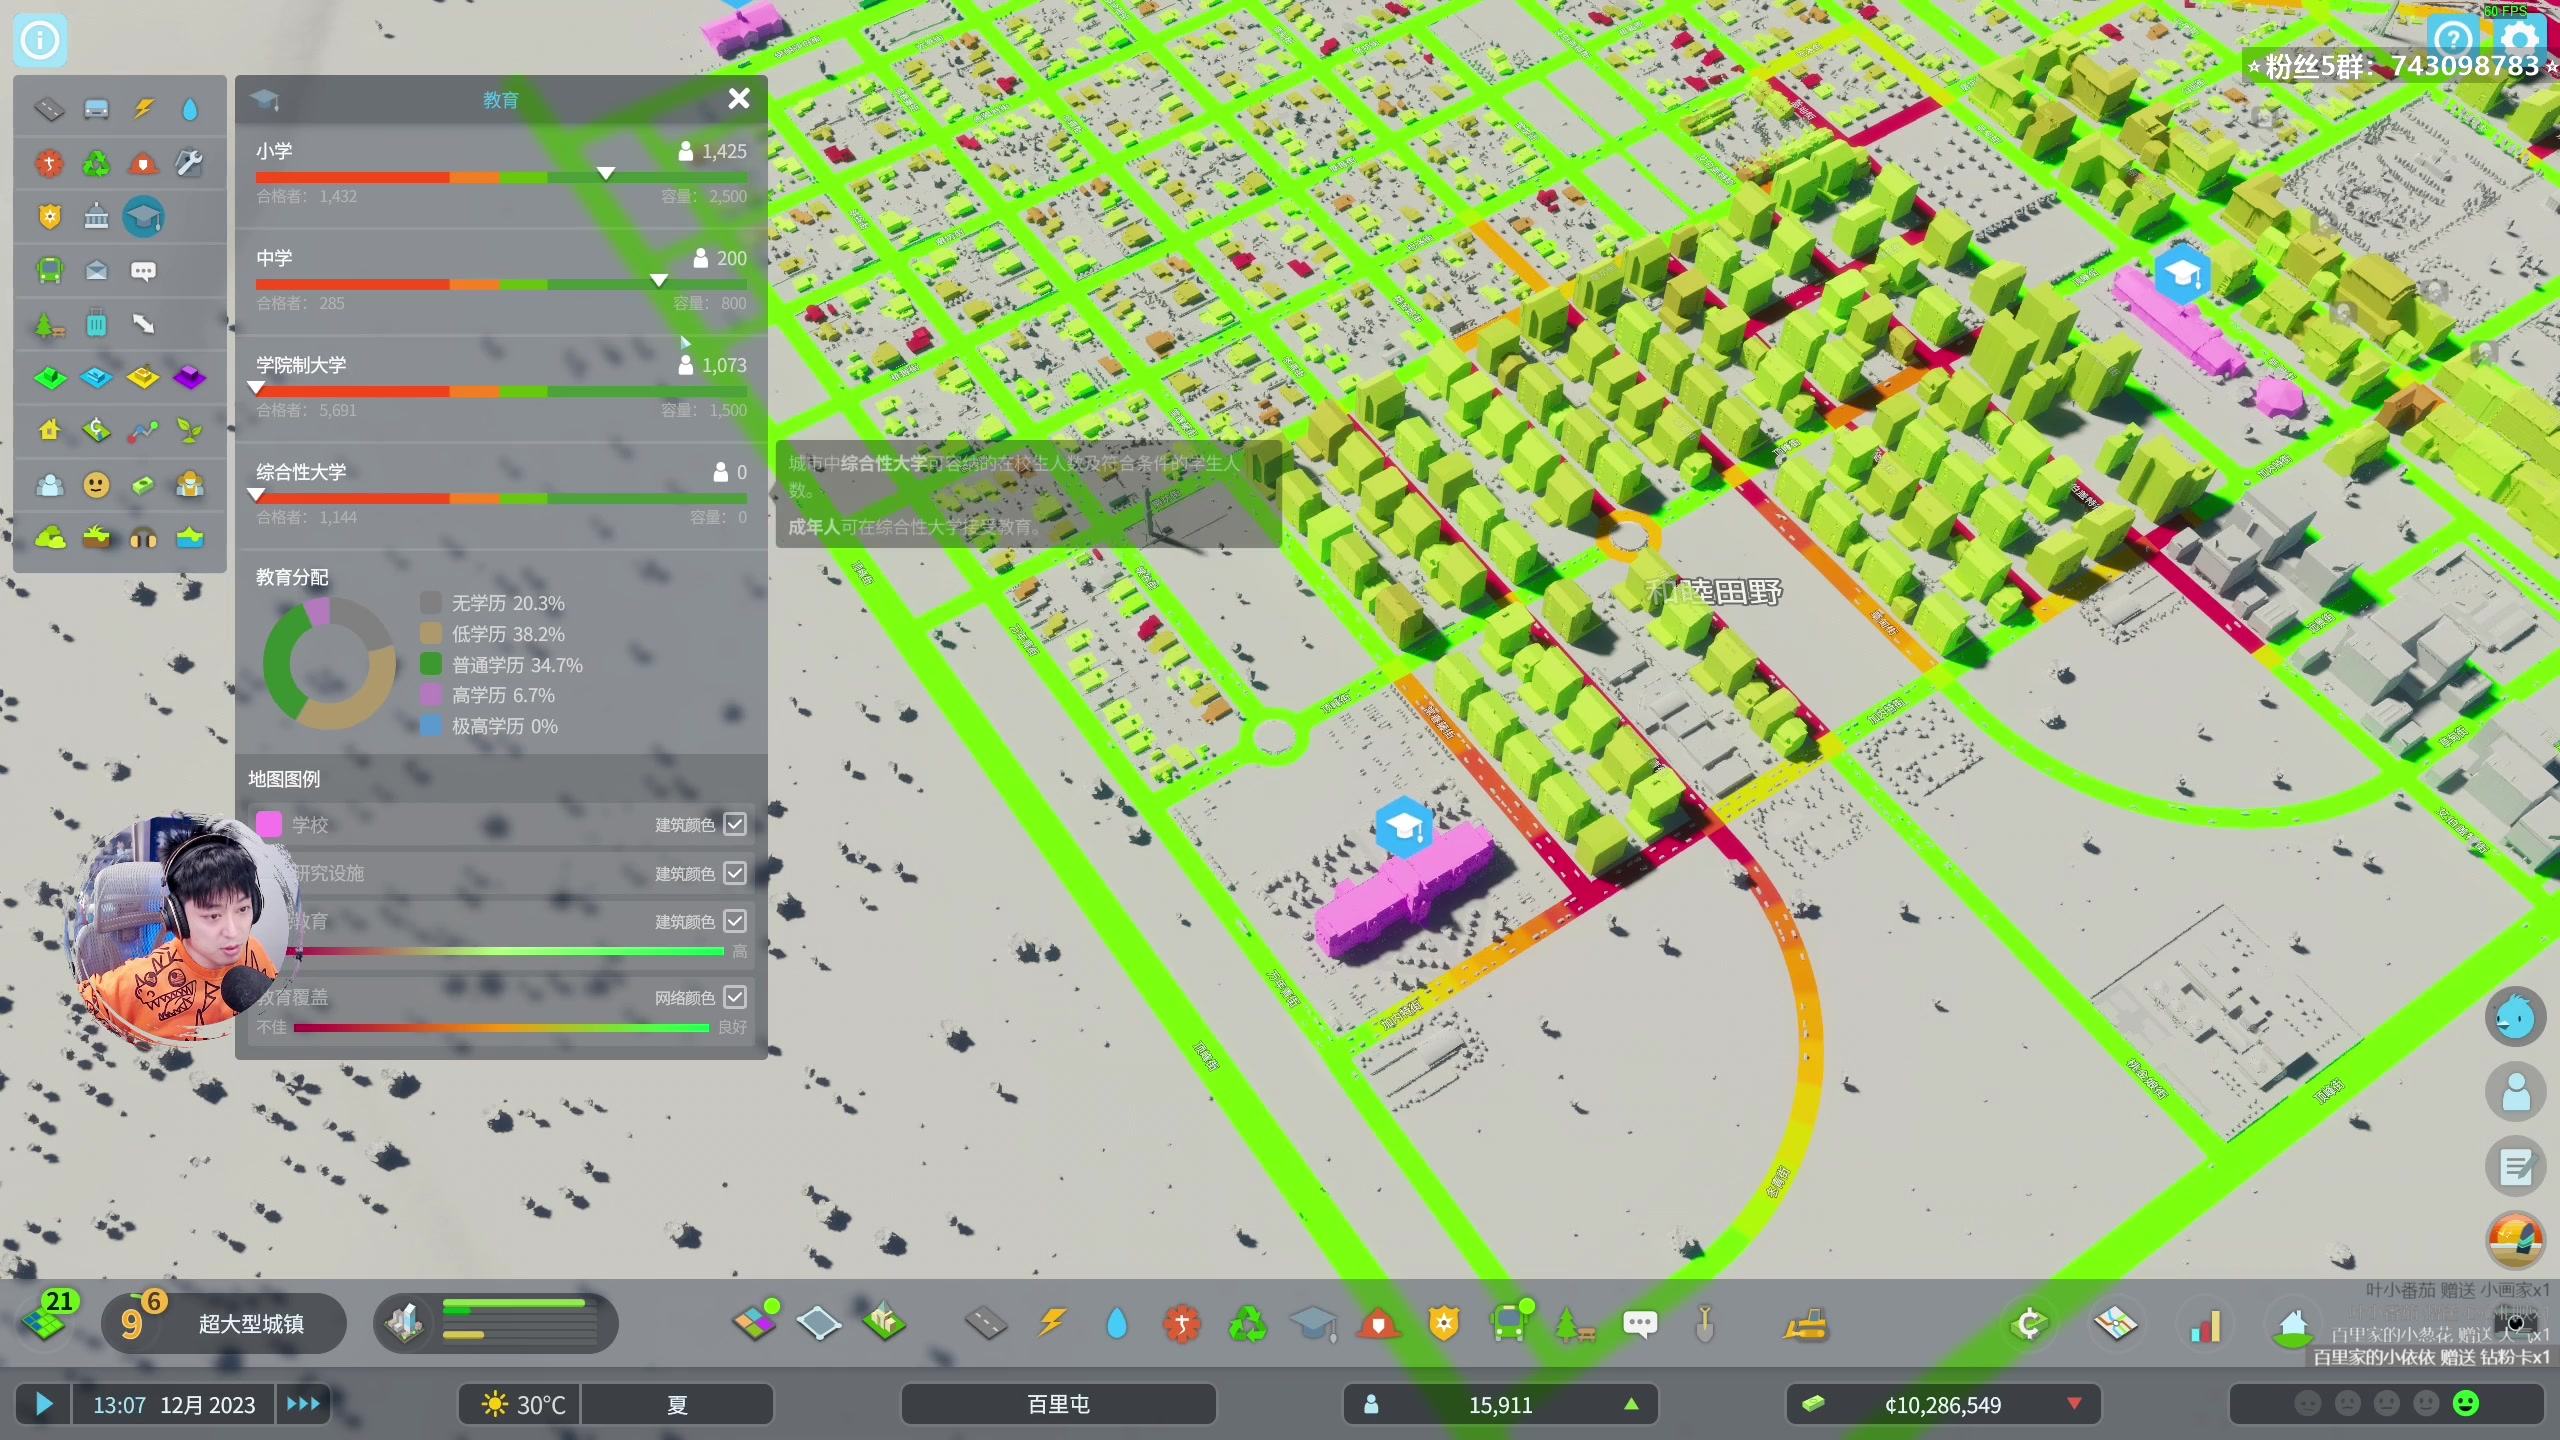Expand population trend arrow next to 15,911

(x=1632, y=1404)
